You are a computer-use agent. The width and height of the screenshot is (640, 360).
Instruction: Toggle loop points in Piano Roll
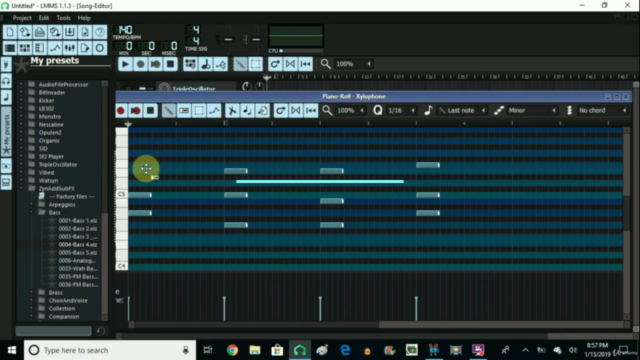point(296,111)
